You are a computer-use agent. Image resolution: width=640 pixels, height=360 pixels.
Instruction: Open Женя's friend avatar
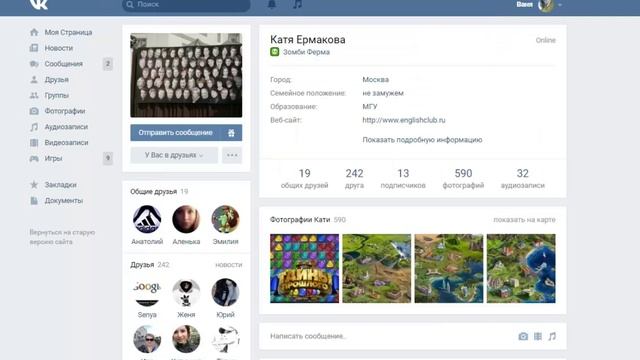coord(186,292)
